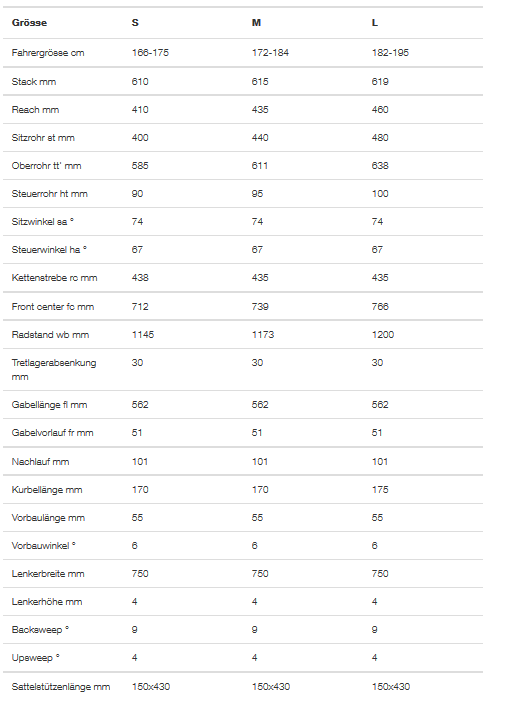Image resolution: width=508 pixels, height=706 pixels.
Task: Click the Sitzrohr st mm row label
Action: click(x=43, y=138)
